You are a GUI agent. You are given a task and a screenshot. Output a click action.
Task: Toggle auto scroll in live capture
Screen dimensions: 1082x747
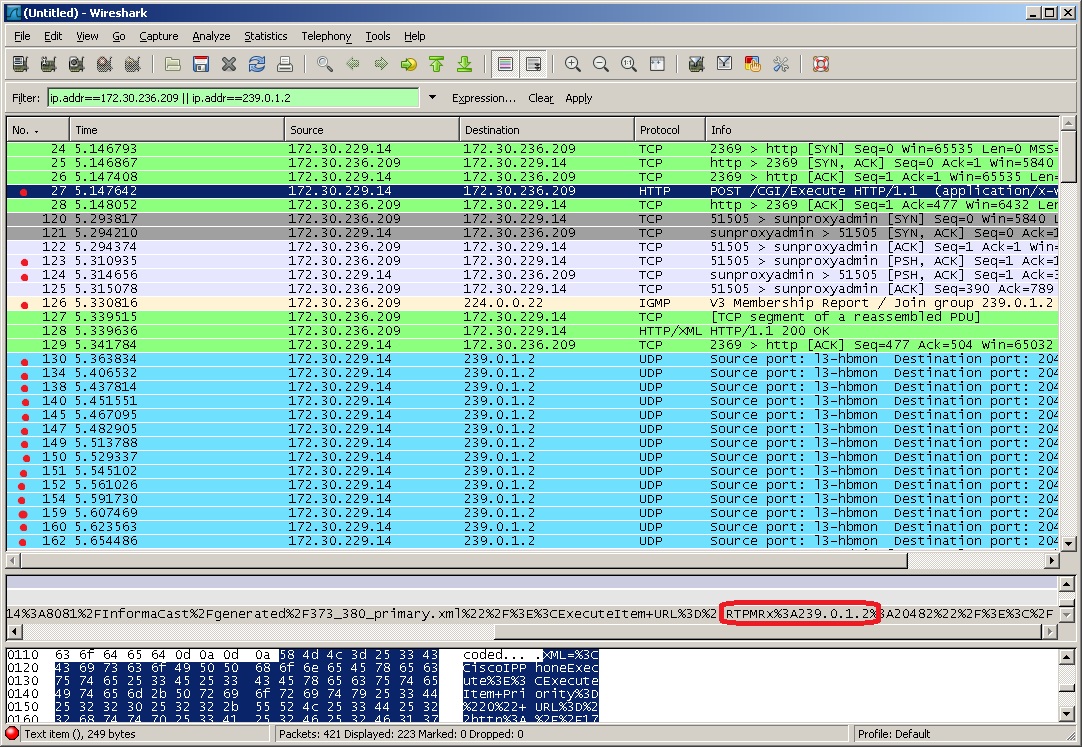tap(534, 64)
